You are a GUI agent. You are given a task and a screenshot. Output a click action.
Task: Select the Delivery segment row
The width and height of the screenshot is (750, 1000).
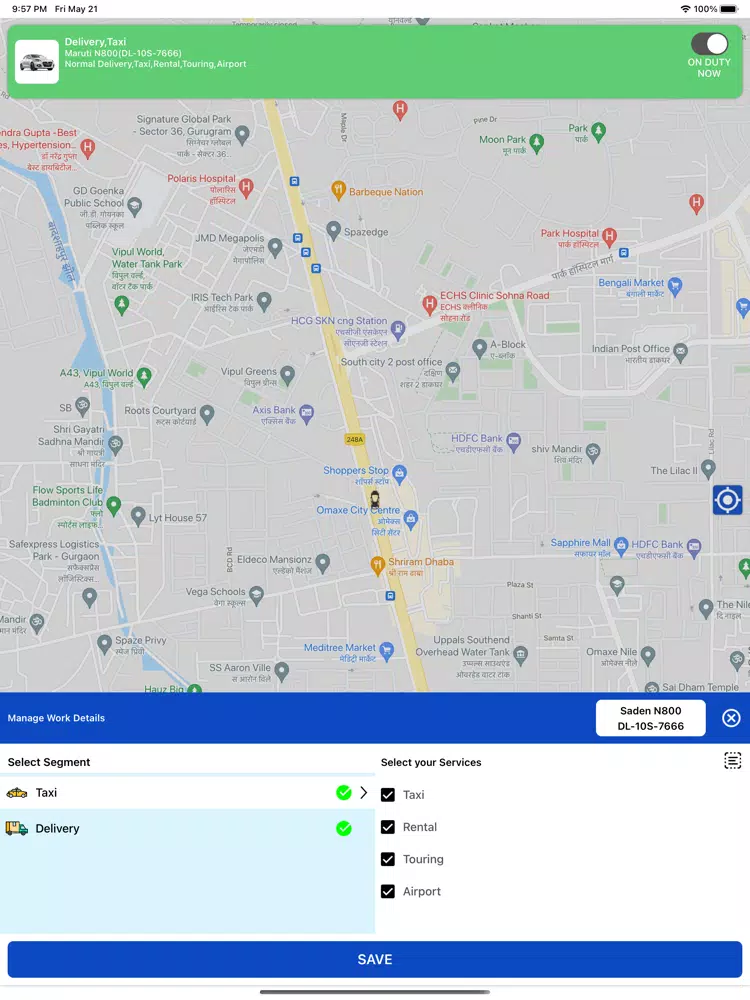pyautogui.click(x=188, y=828)
